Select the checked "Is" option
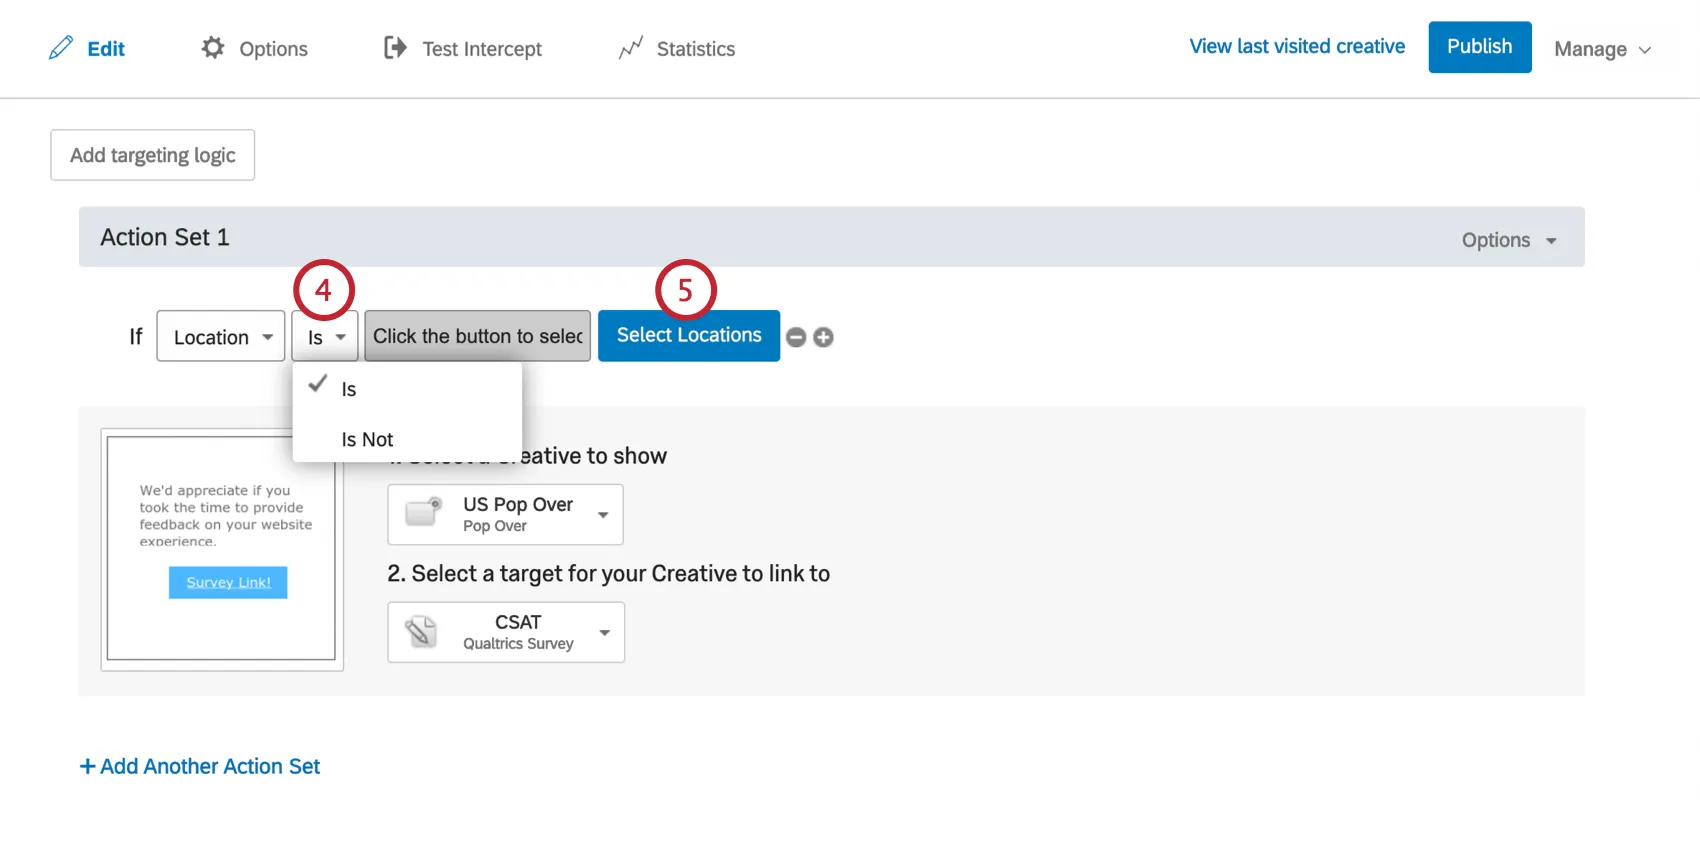Screen dimensions: 1700x850 pos(349,389)
